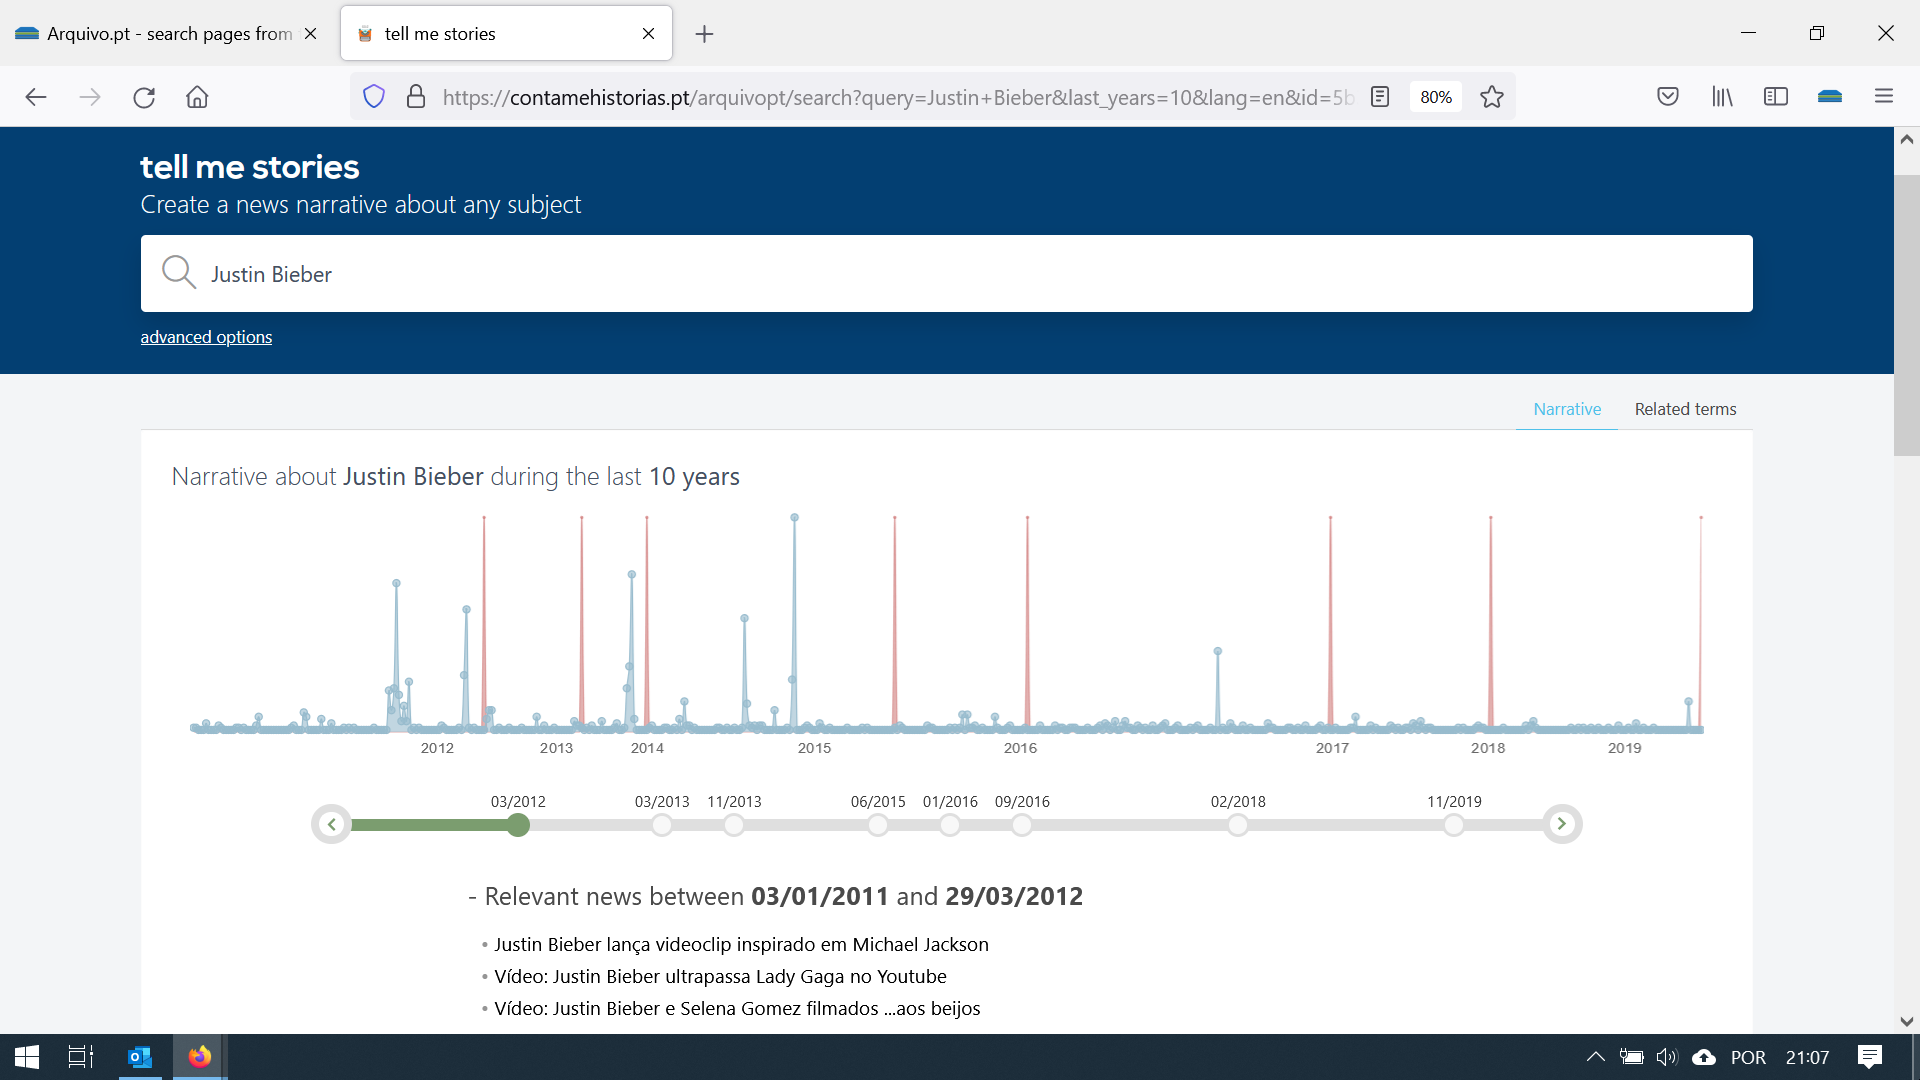Show site security padlock details
Screen dimensions: 1920x1080
(x=416, y=97)
